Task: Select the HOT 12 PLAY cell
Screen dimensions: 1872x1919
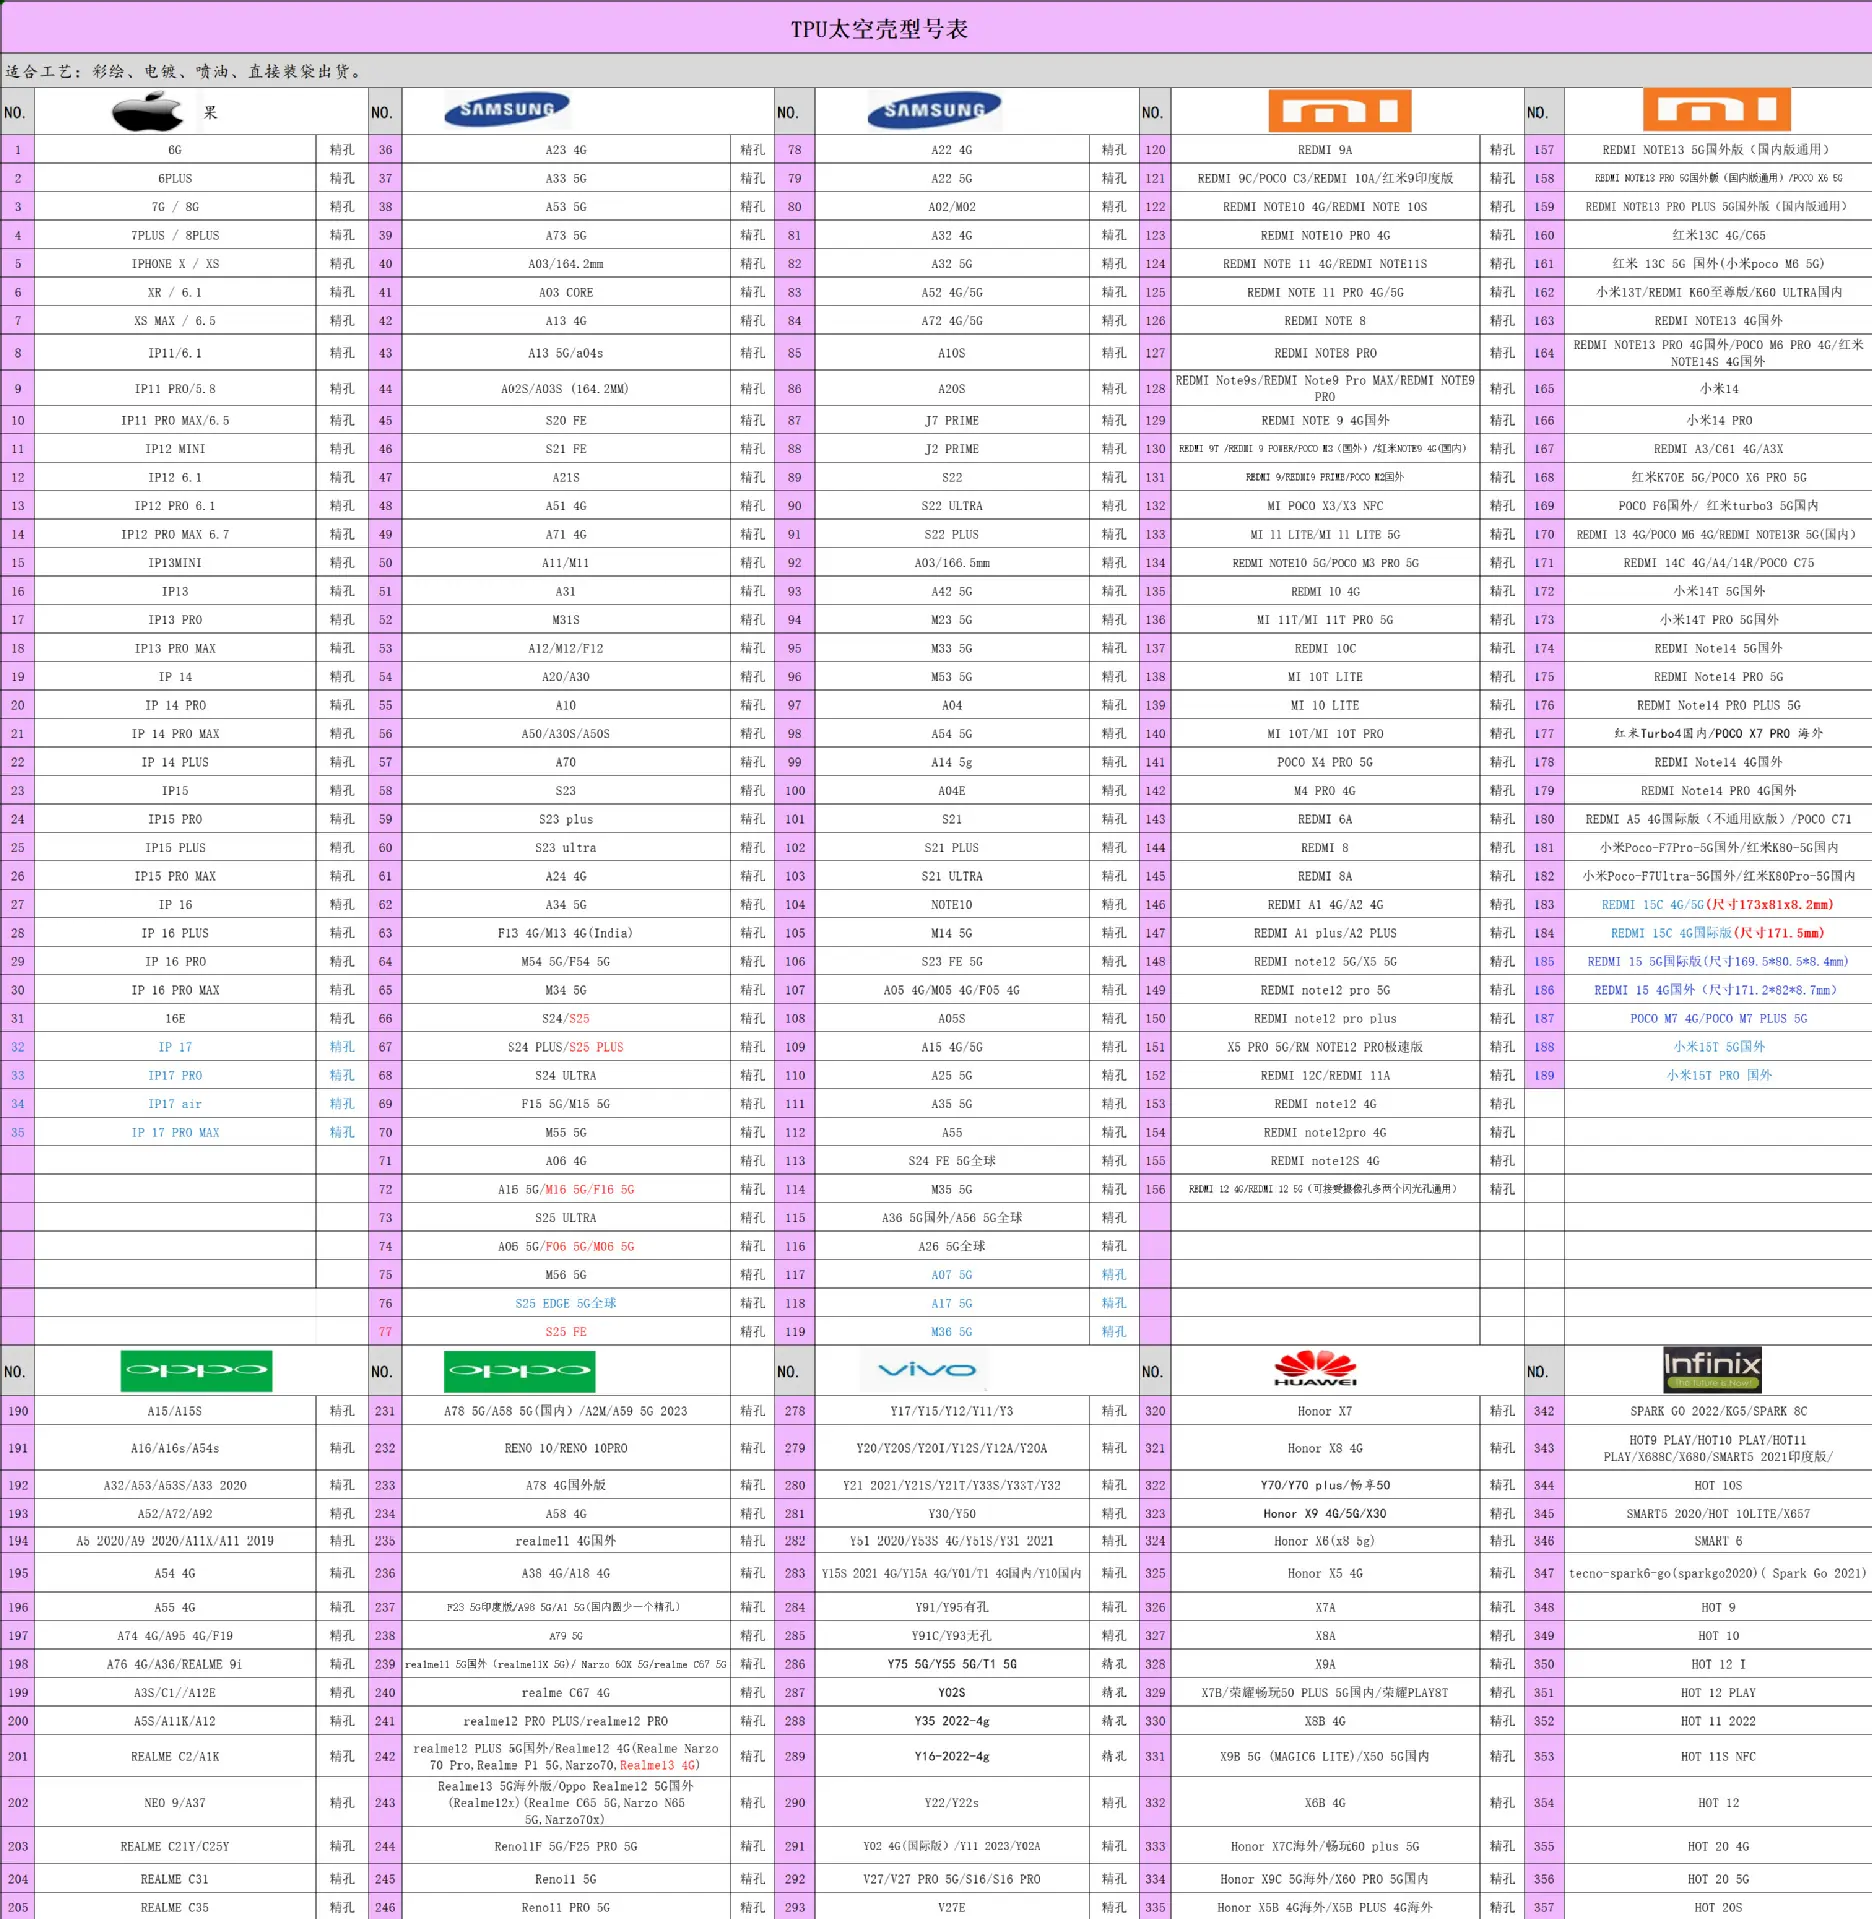Action: [x=1718, y=1693]
